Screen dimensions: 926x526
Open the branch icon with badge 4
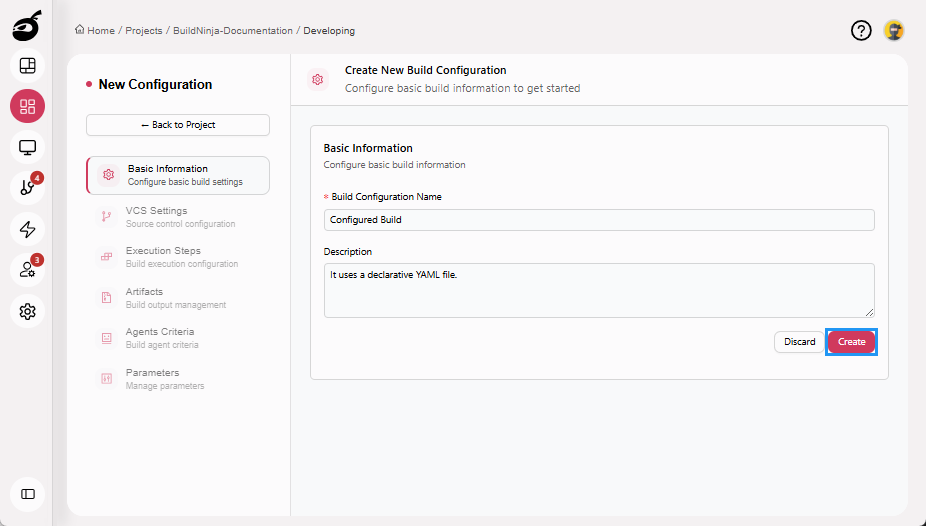pyautogui.click(x=28, y=188)
